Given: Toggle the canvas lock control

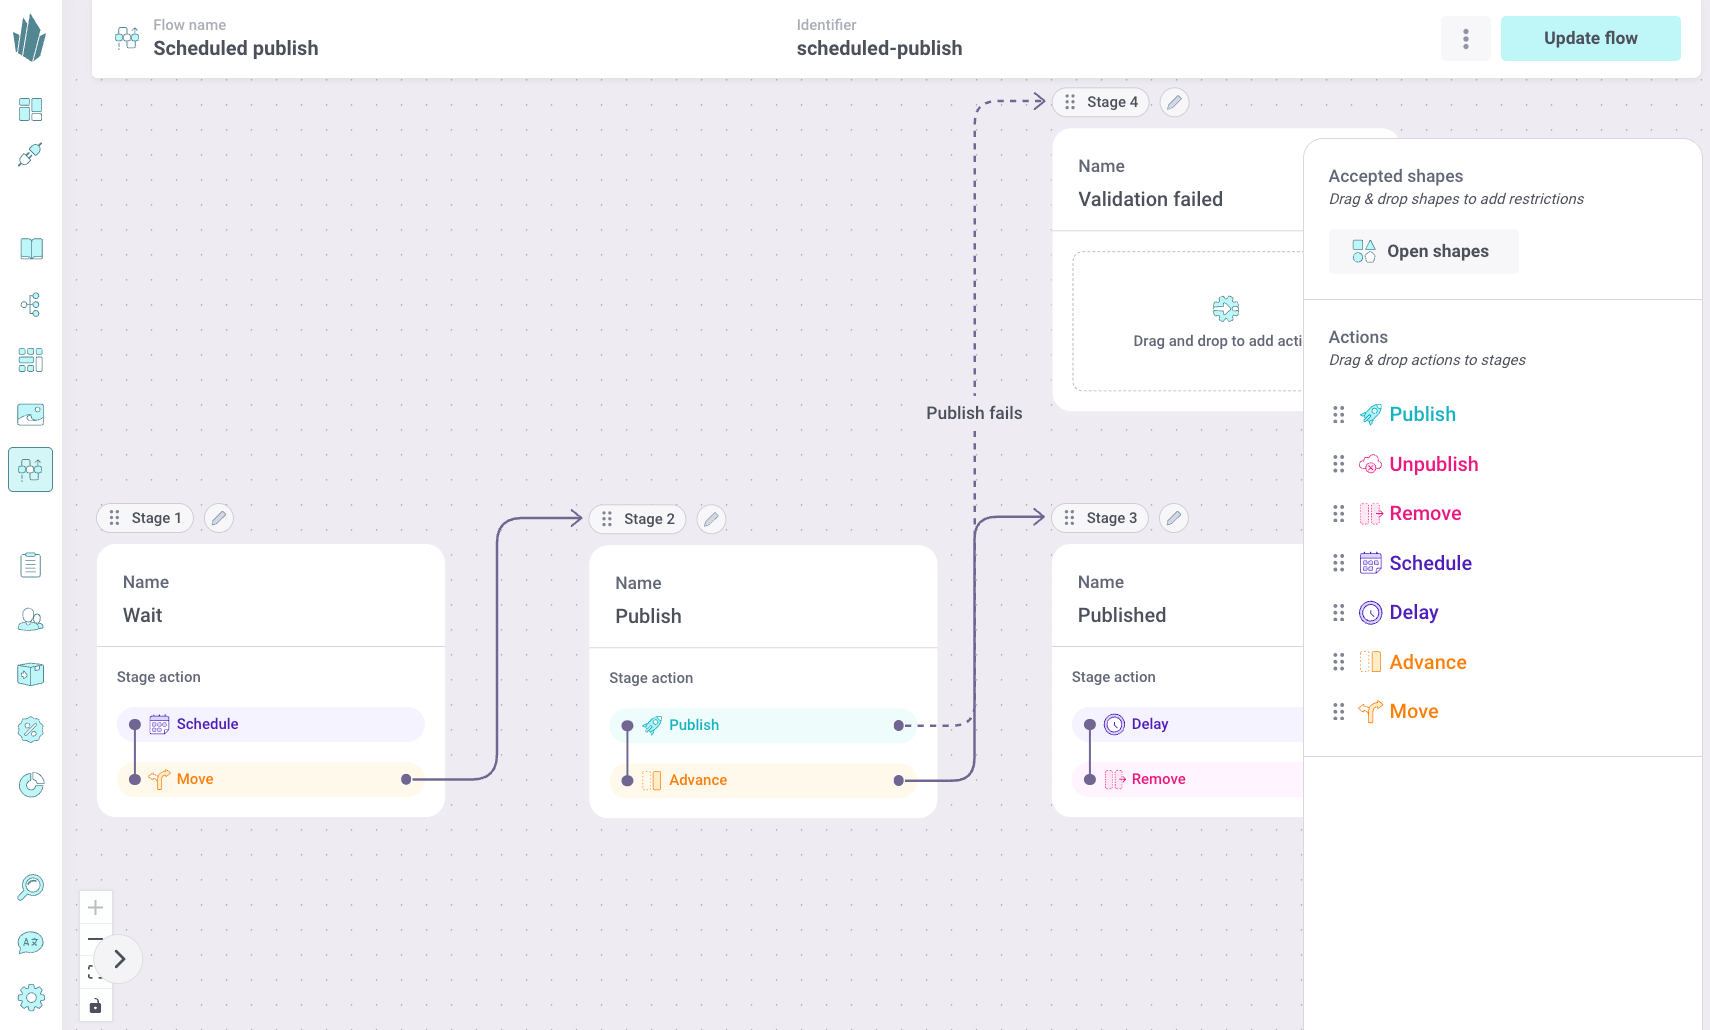Looking at the screenshot, I should (x=95, y=1006).
